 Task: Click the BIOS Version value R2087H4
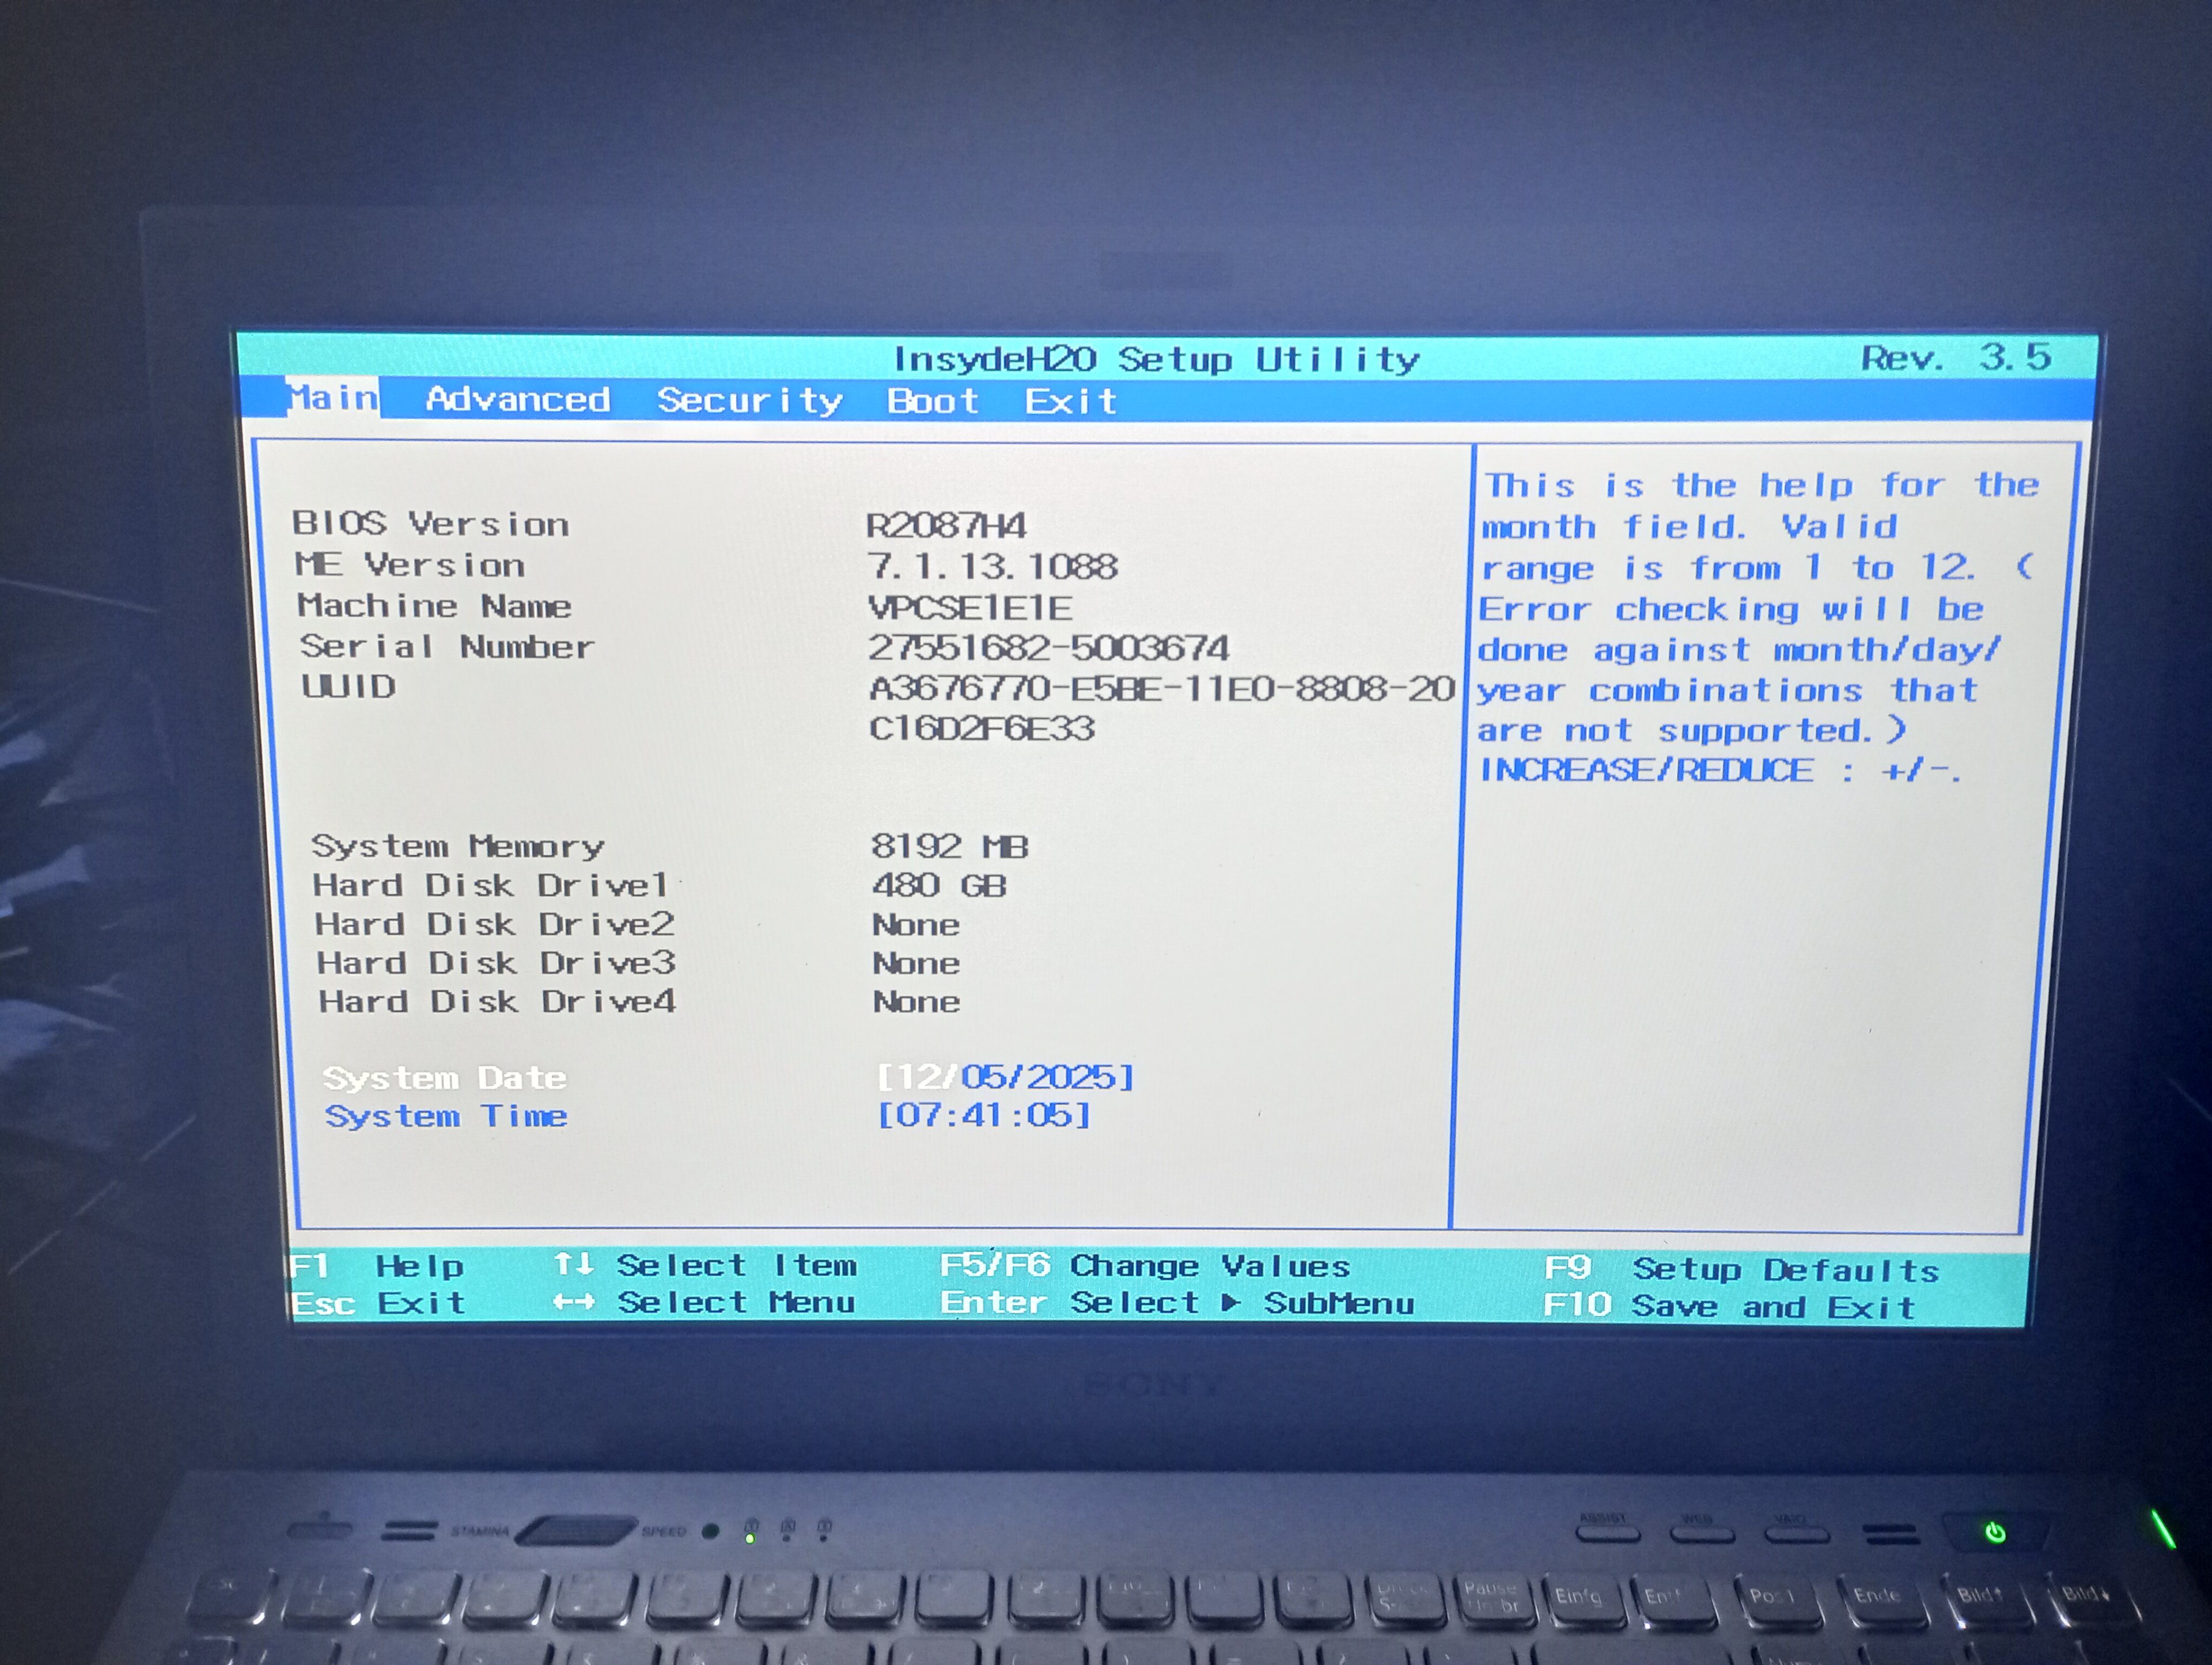946,526
